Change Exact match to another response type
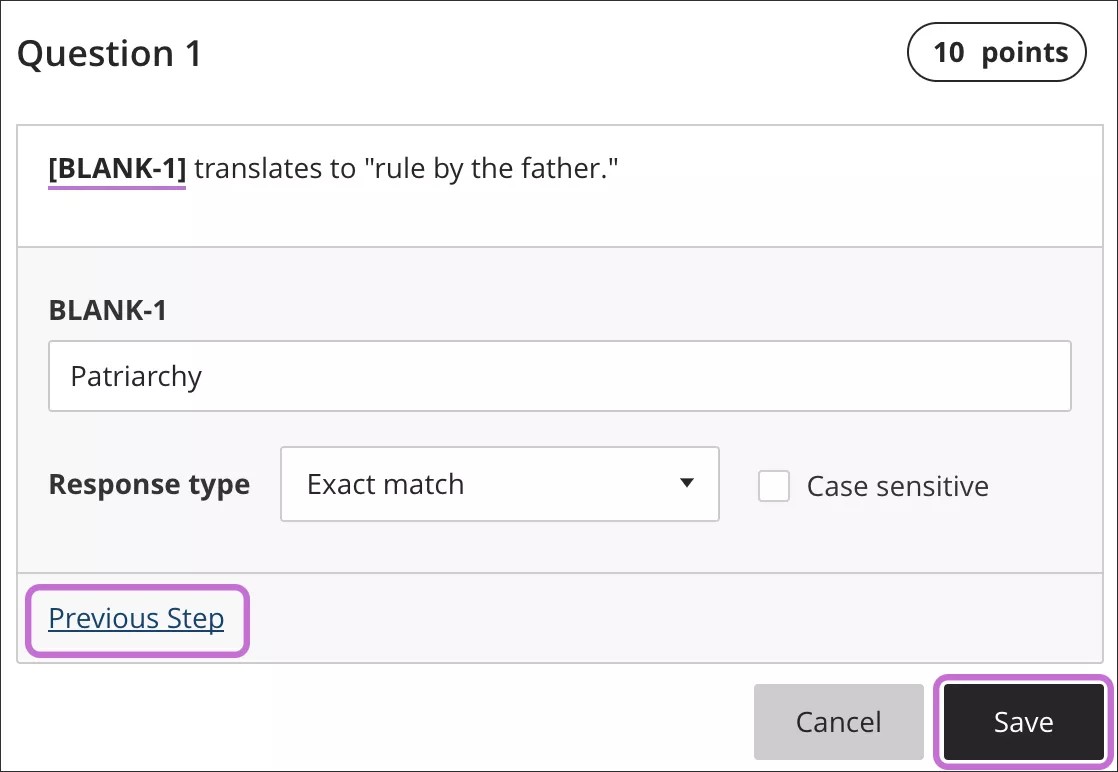This screenshot has width=1118, height=772. pos(499,484)
